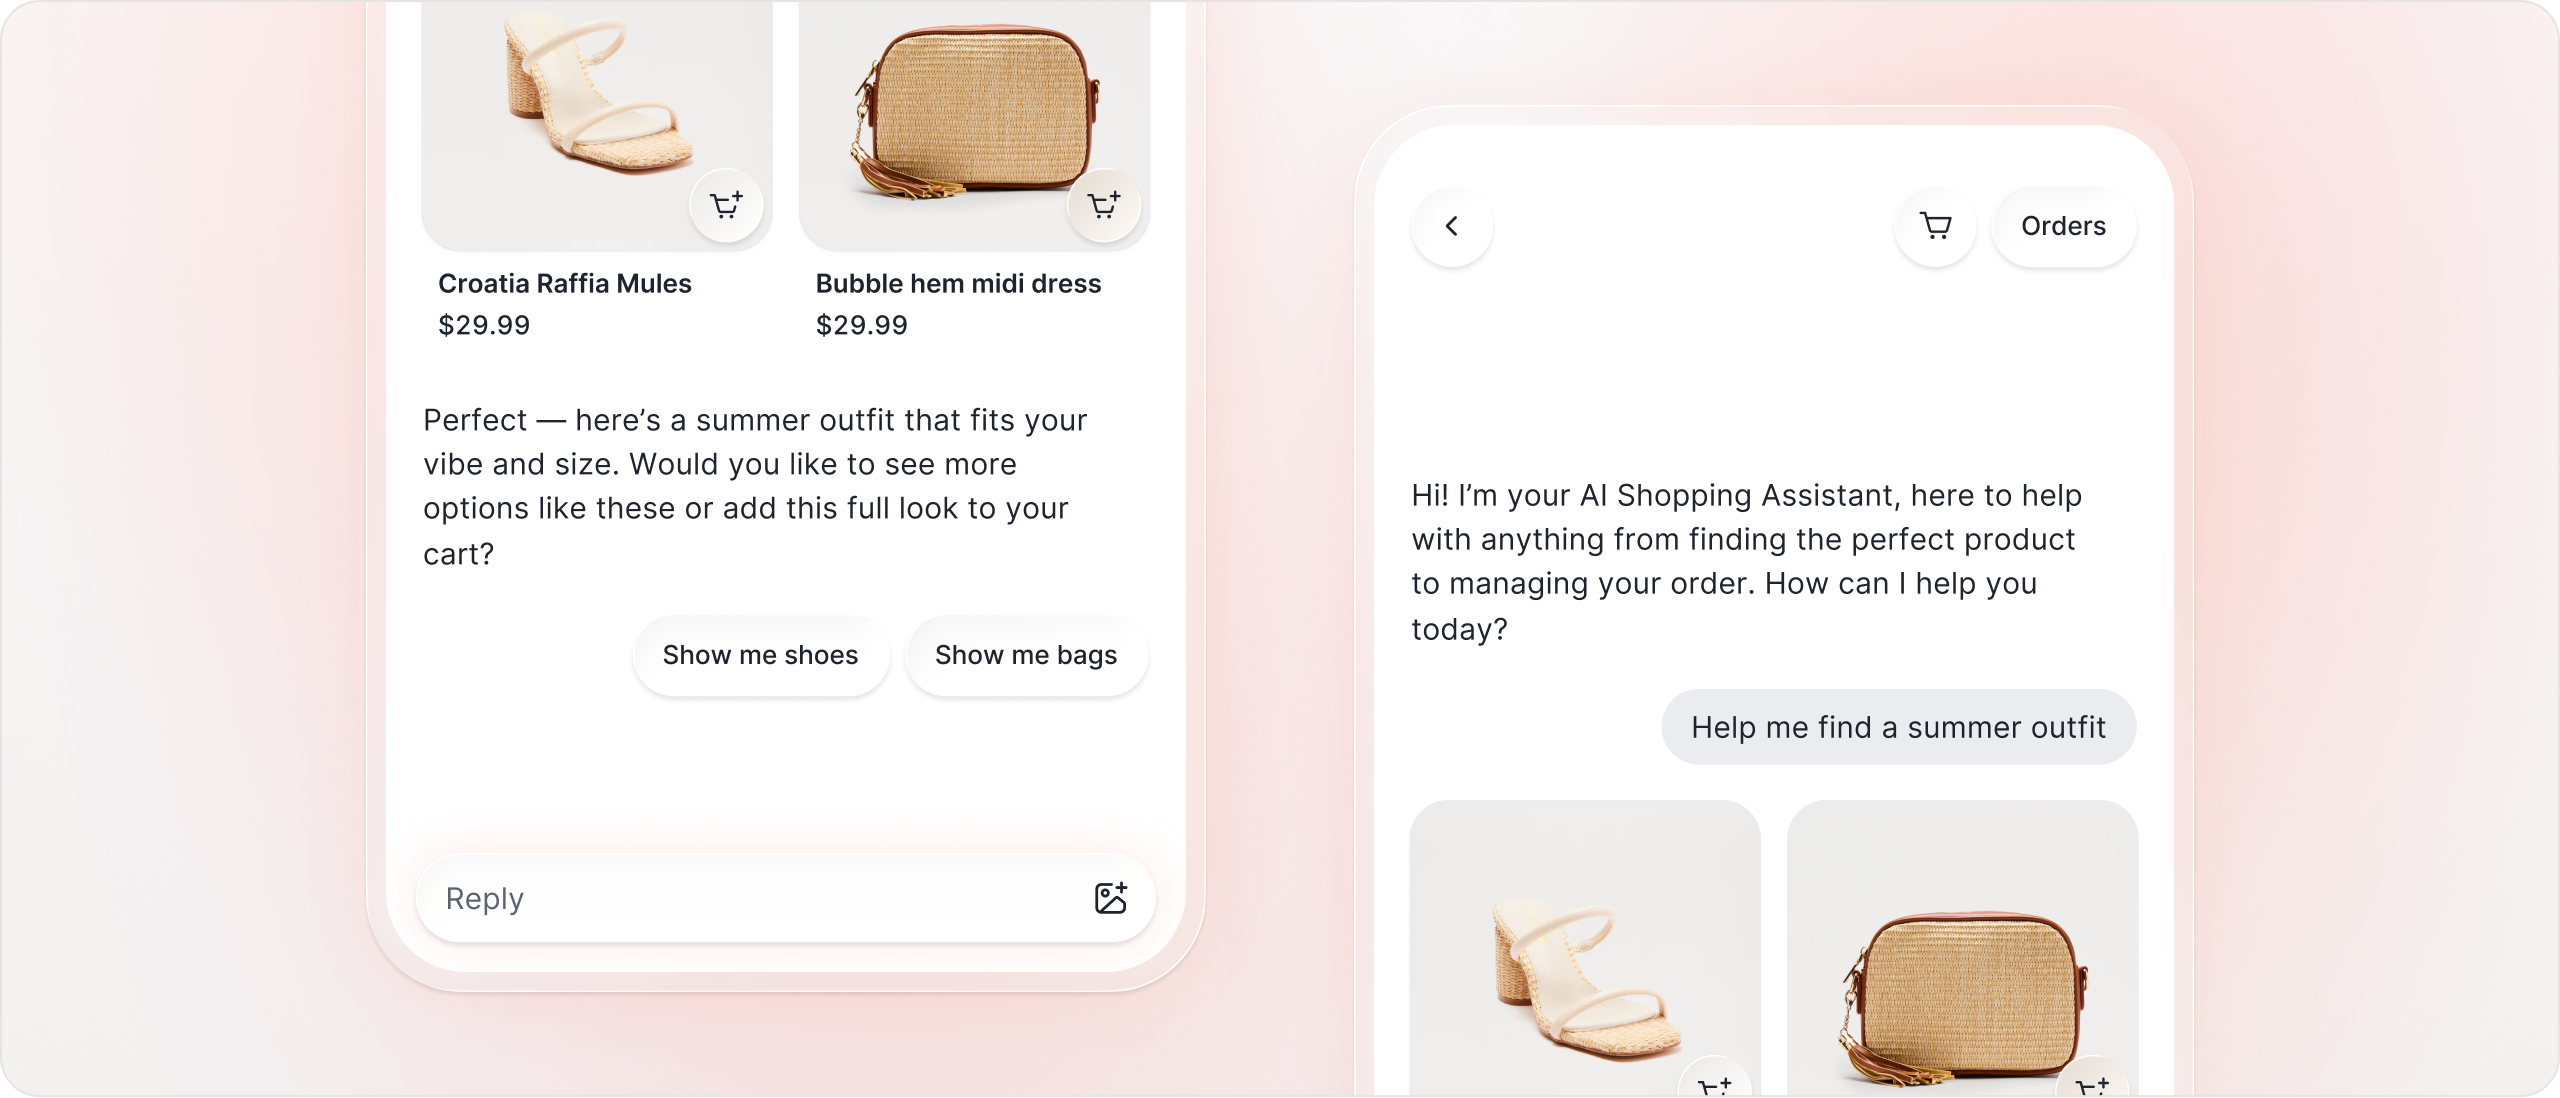Open the Bubble hem midi dress title link
Screen dimensions: 2560x1098
pyautogui.click(x=958, y=284)
